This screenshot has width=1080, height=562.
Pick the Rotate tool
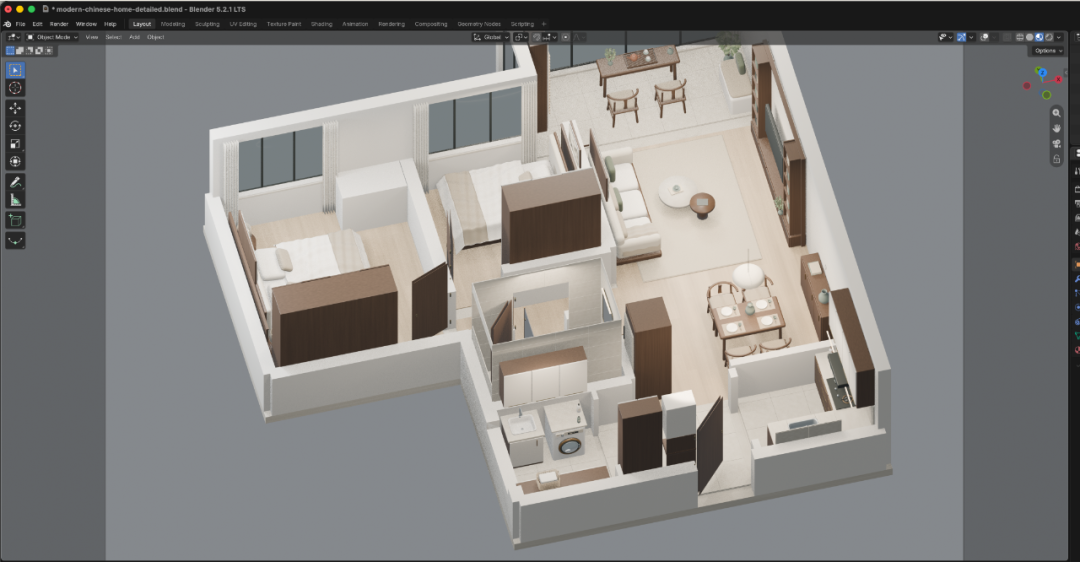click(15, 126)
